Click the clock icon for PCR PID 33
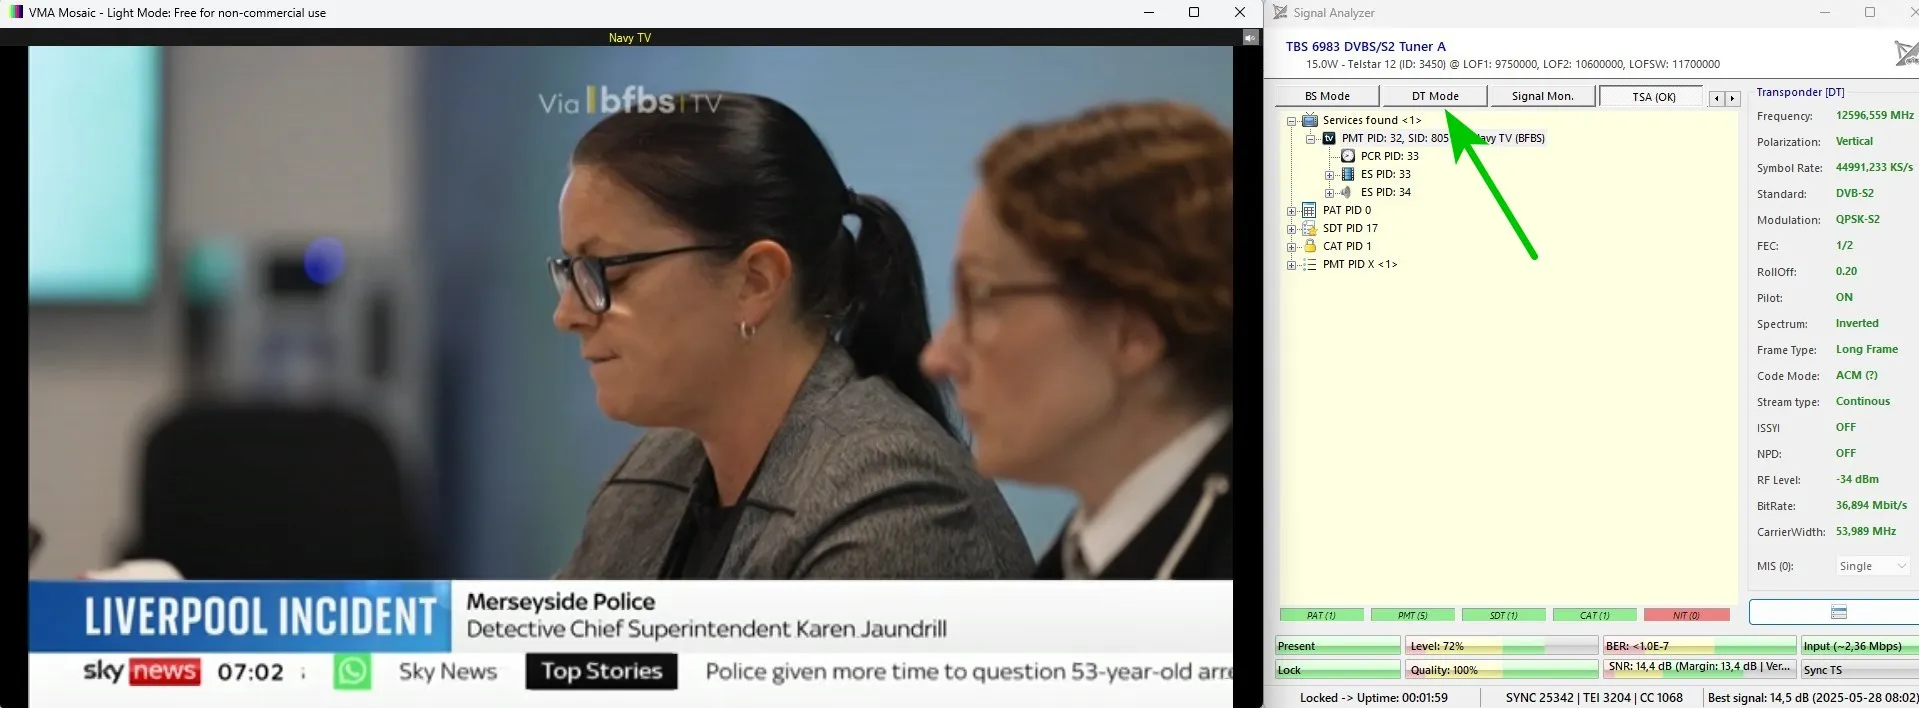 [x=1348, y=156]
